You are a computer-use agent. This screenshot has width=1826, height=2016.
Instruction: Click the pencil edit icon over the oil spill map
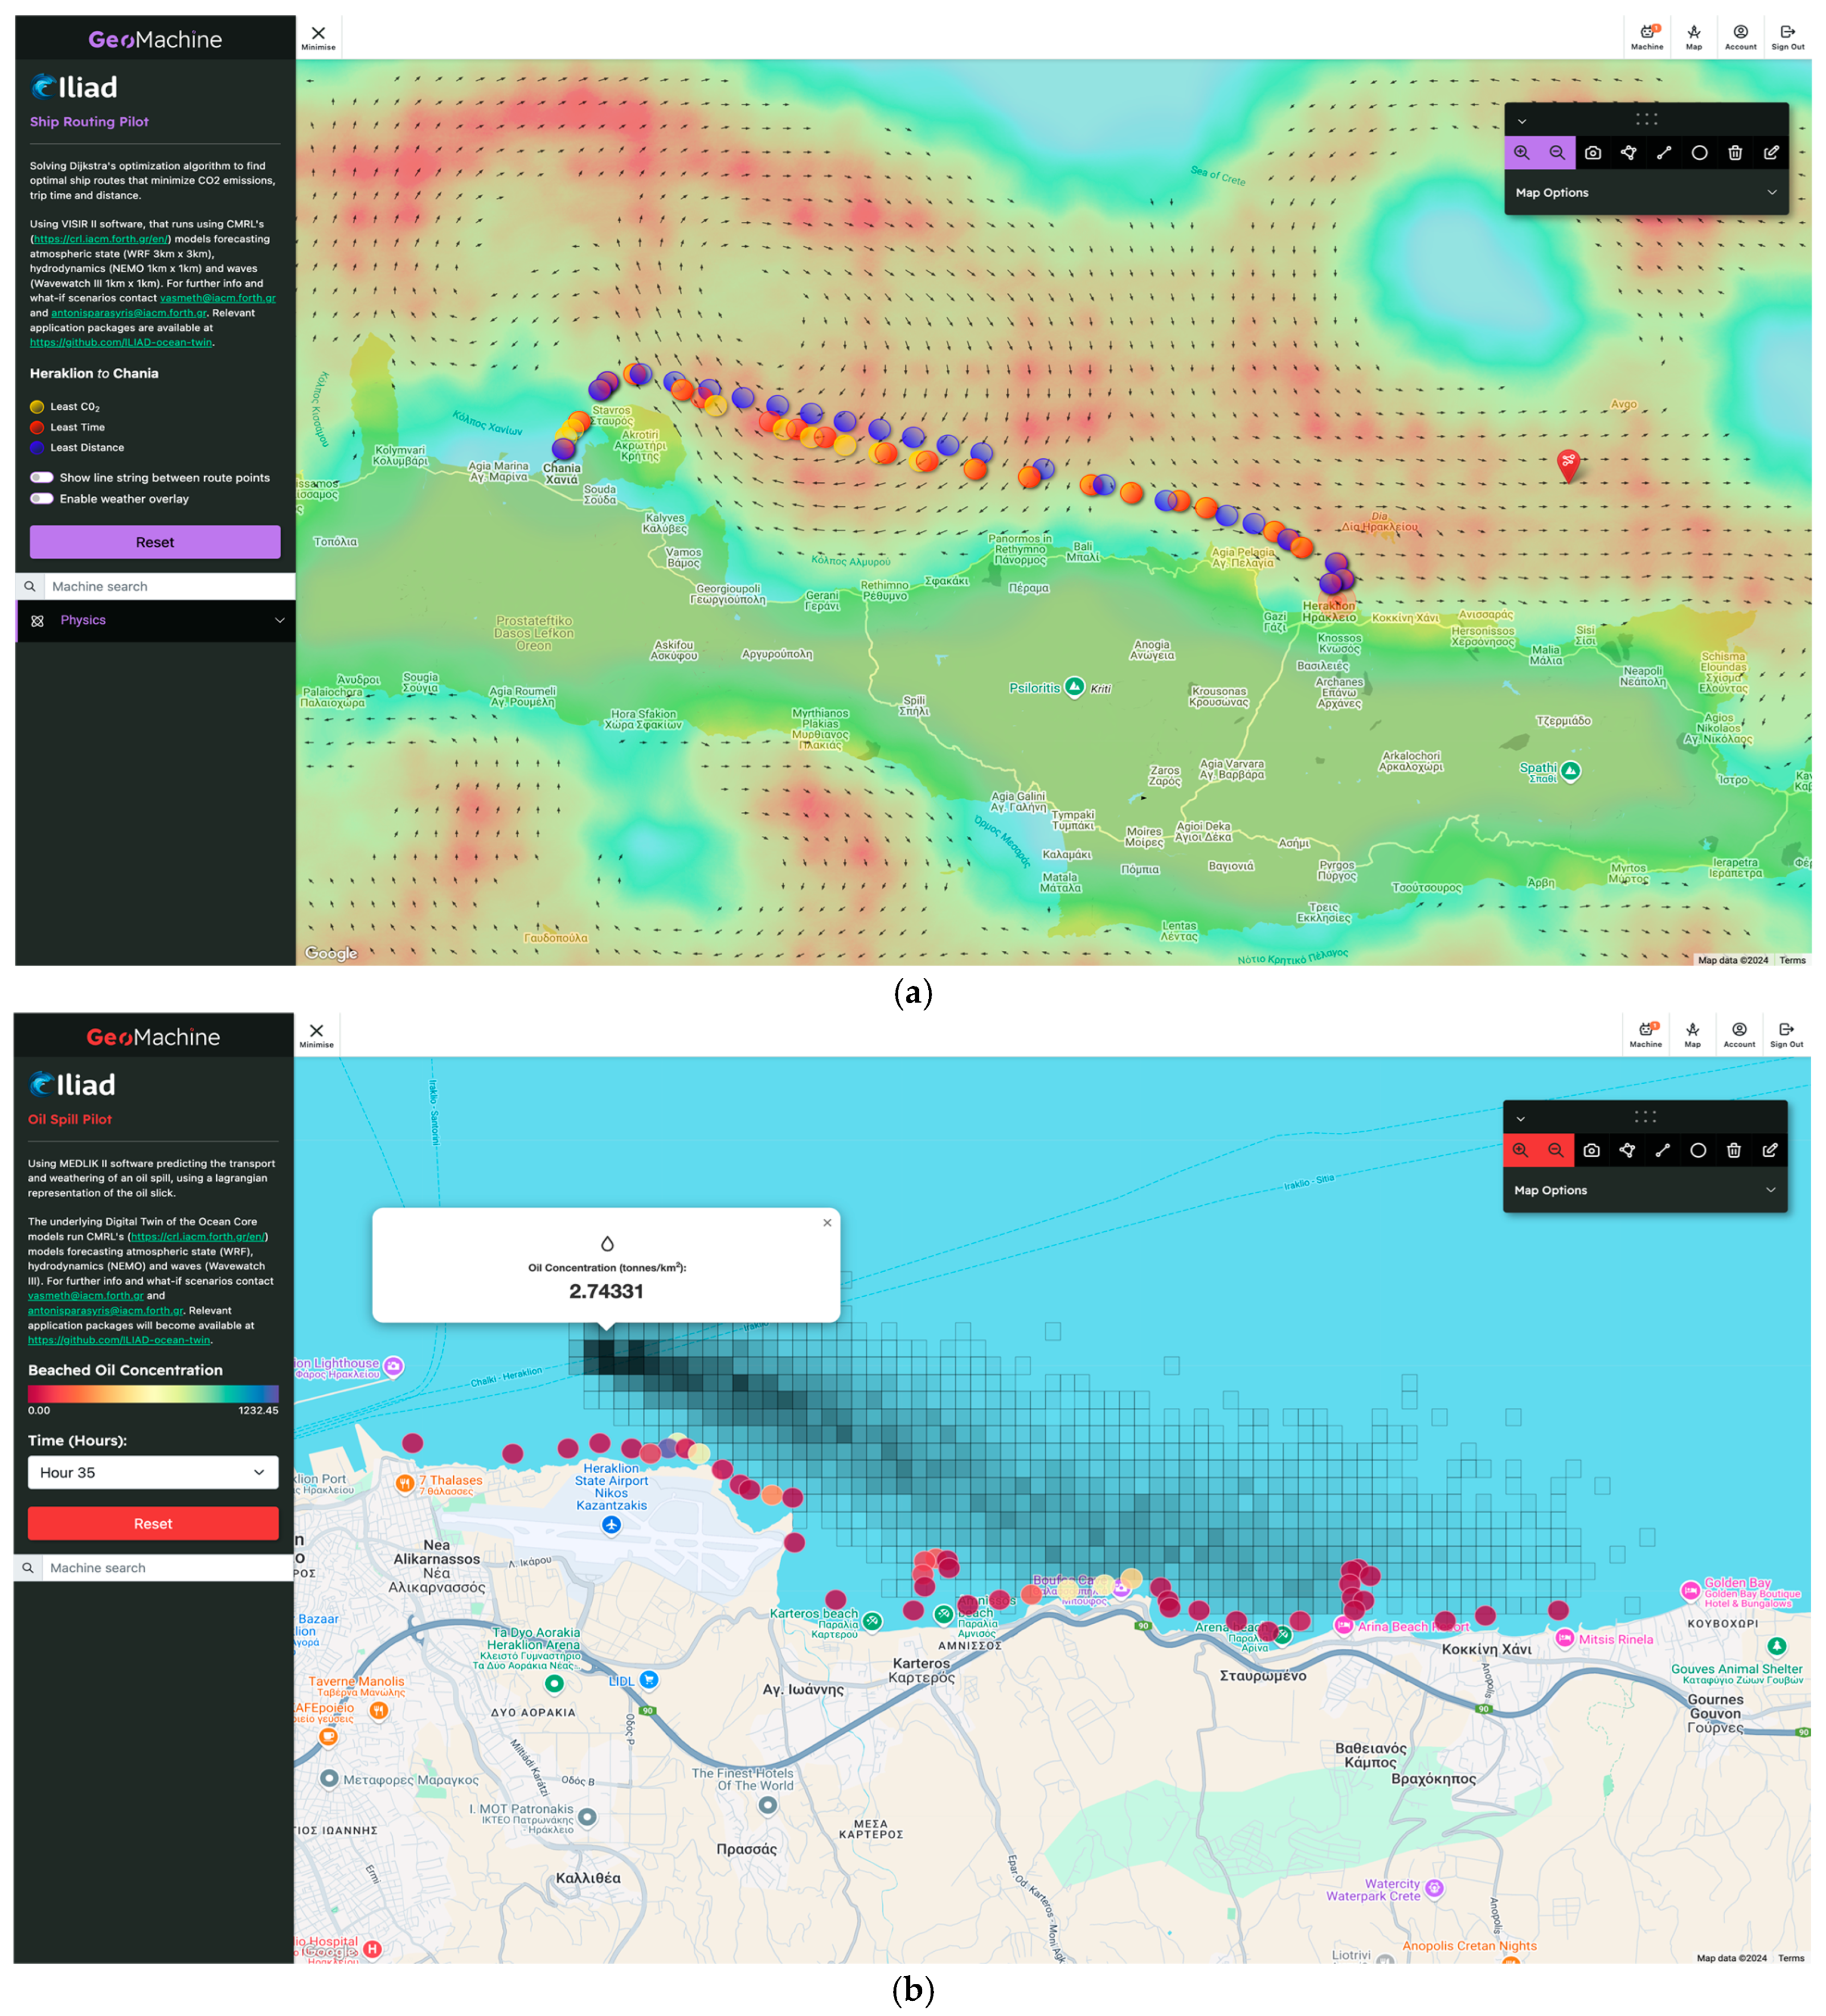click(1769, 1151)
